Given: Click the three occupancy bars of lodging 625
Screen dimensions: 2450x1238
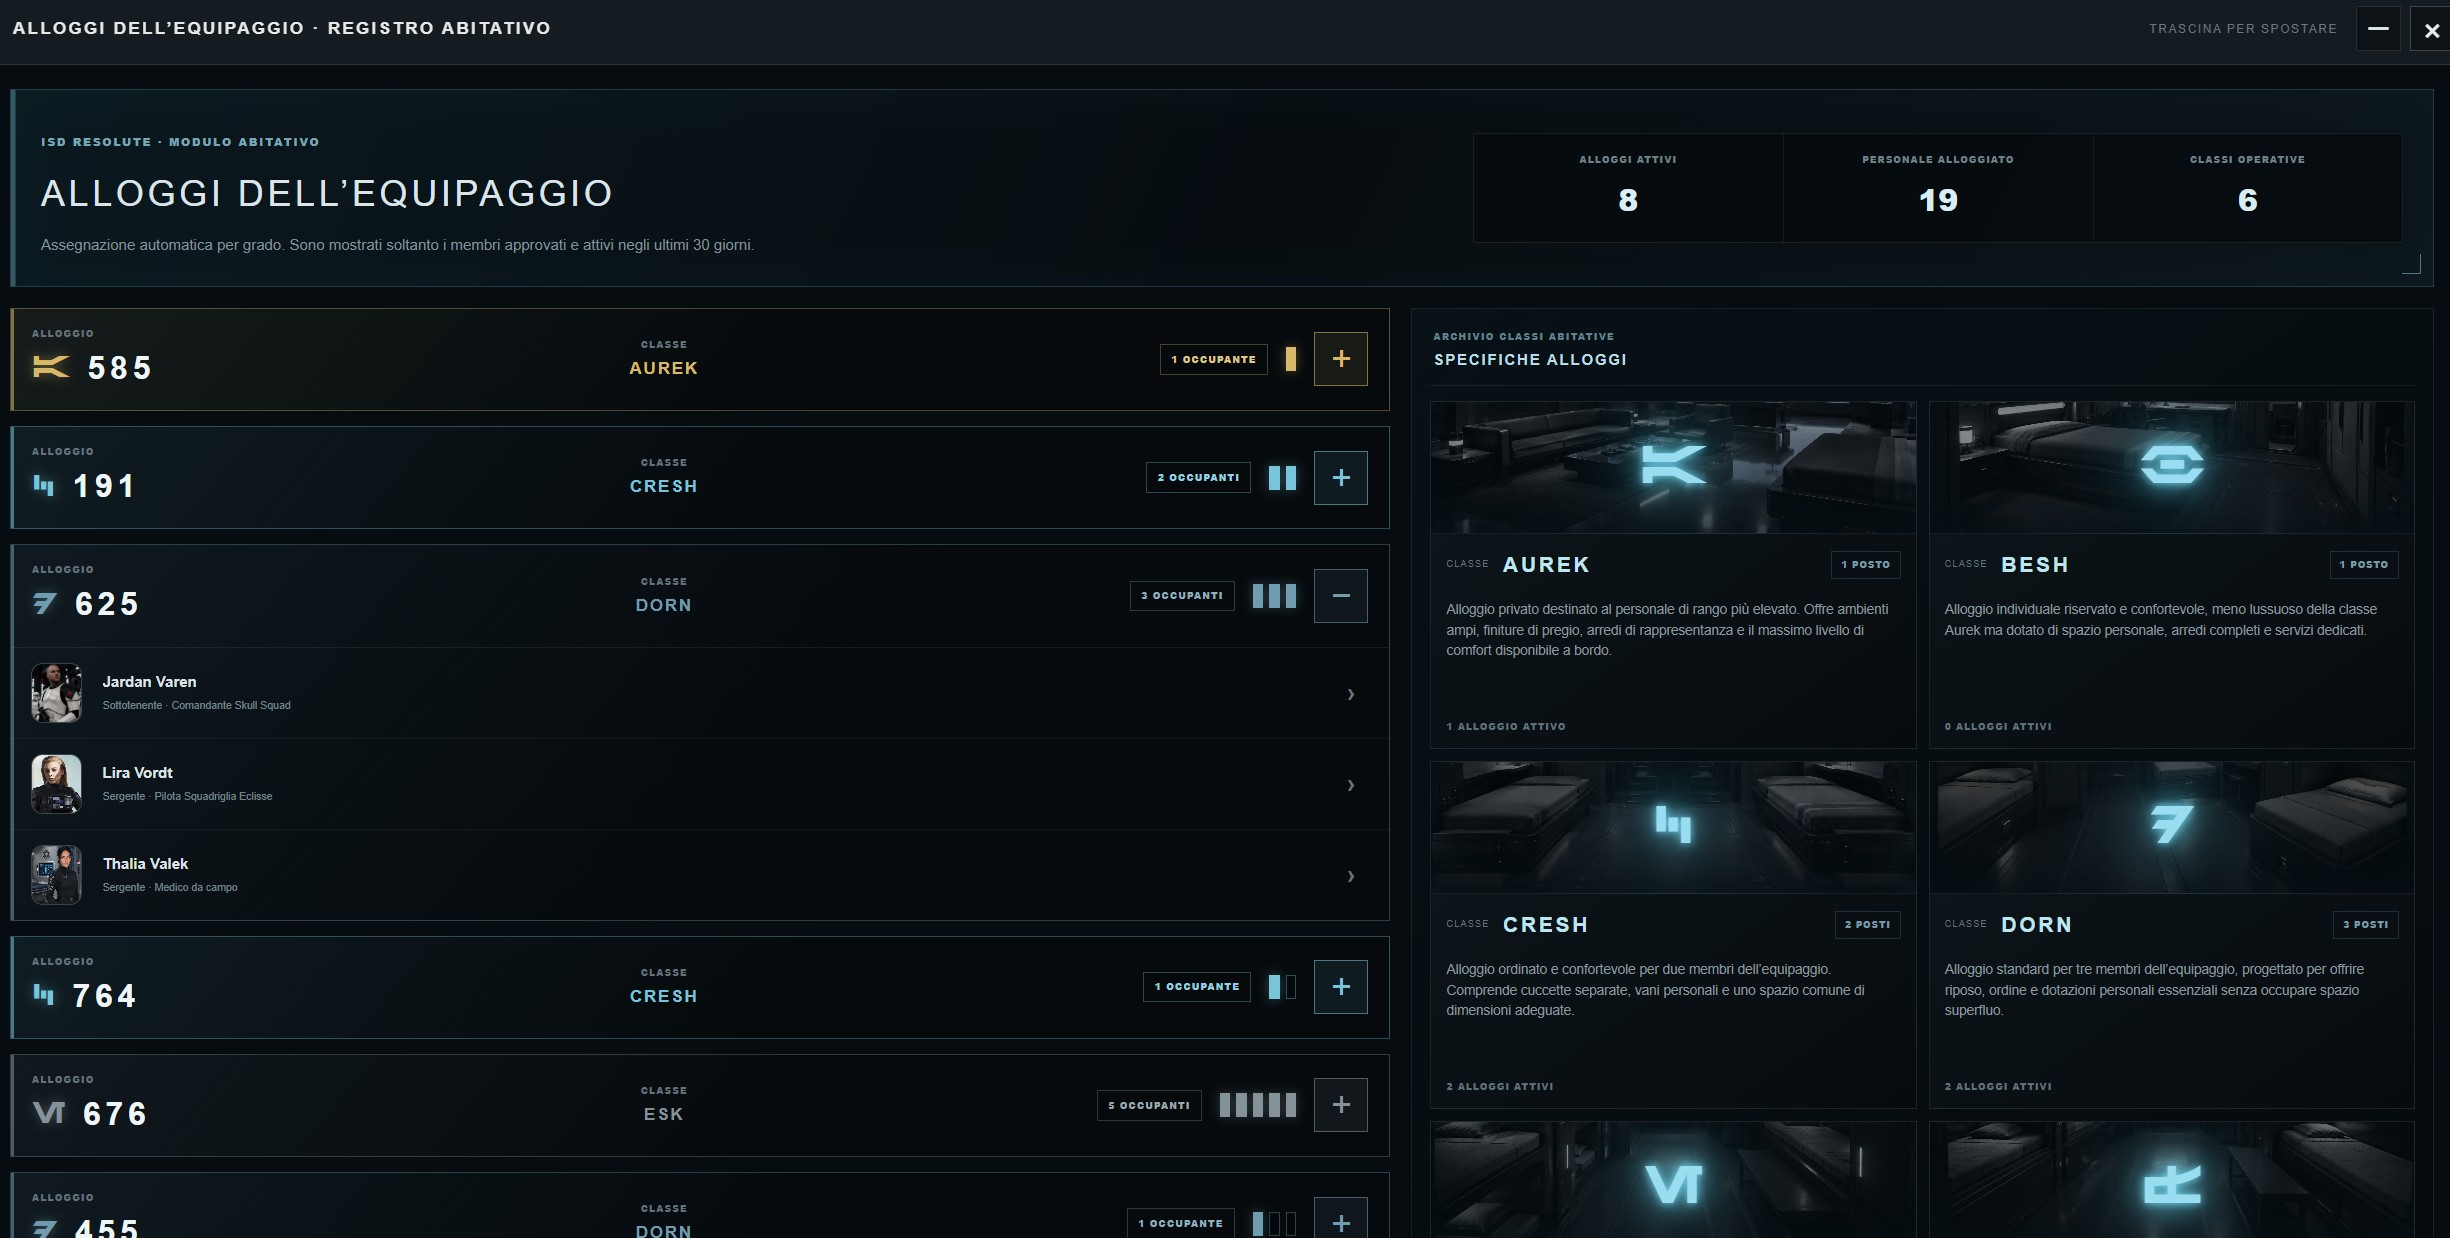Looking at the screenshot, I should pos(1274,596).
